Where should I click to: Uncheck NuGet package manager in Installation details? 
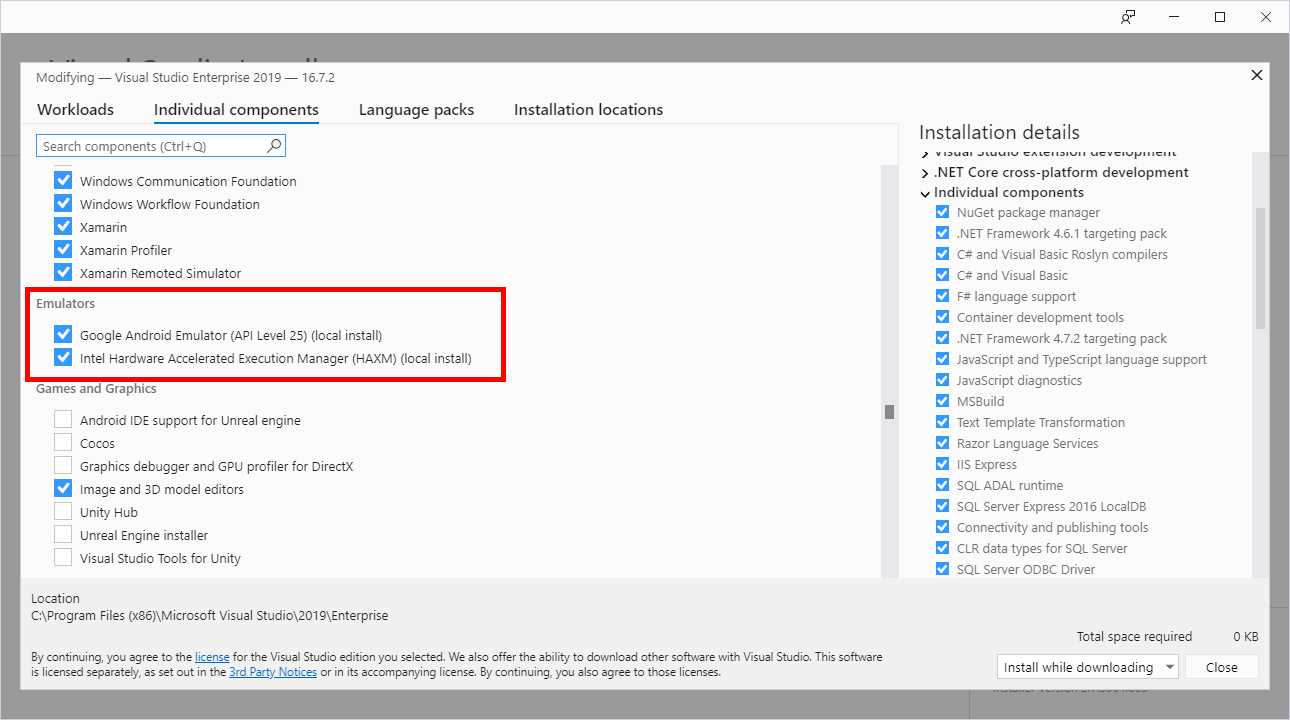pos(941,211)
